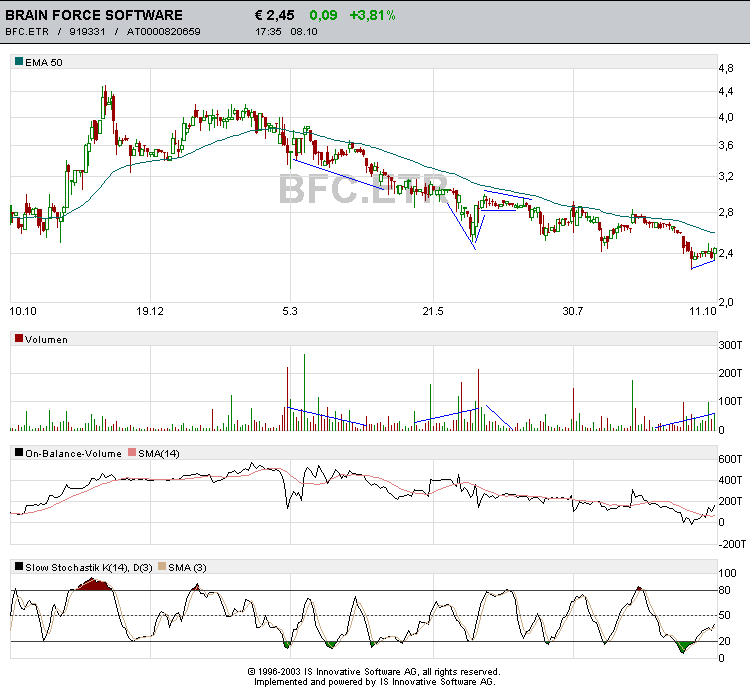Click the BFC.ETR ticker symbol in header
Screen dimensions: 750x687
tap(26, 32)
